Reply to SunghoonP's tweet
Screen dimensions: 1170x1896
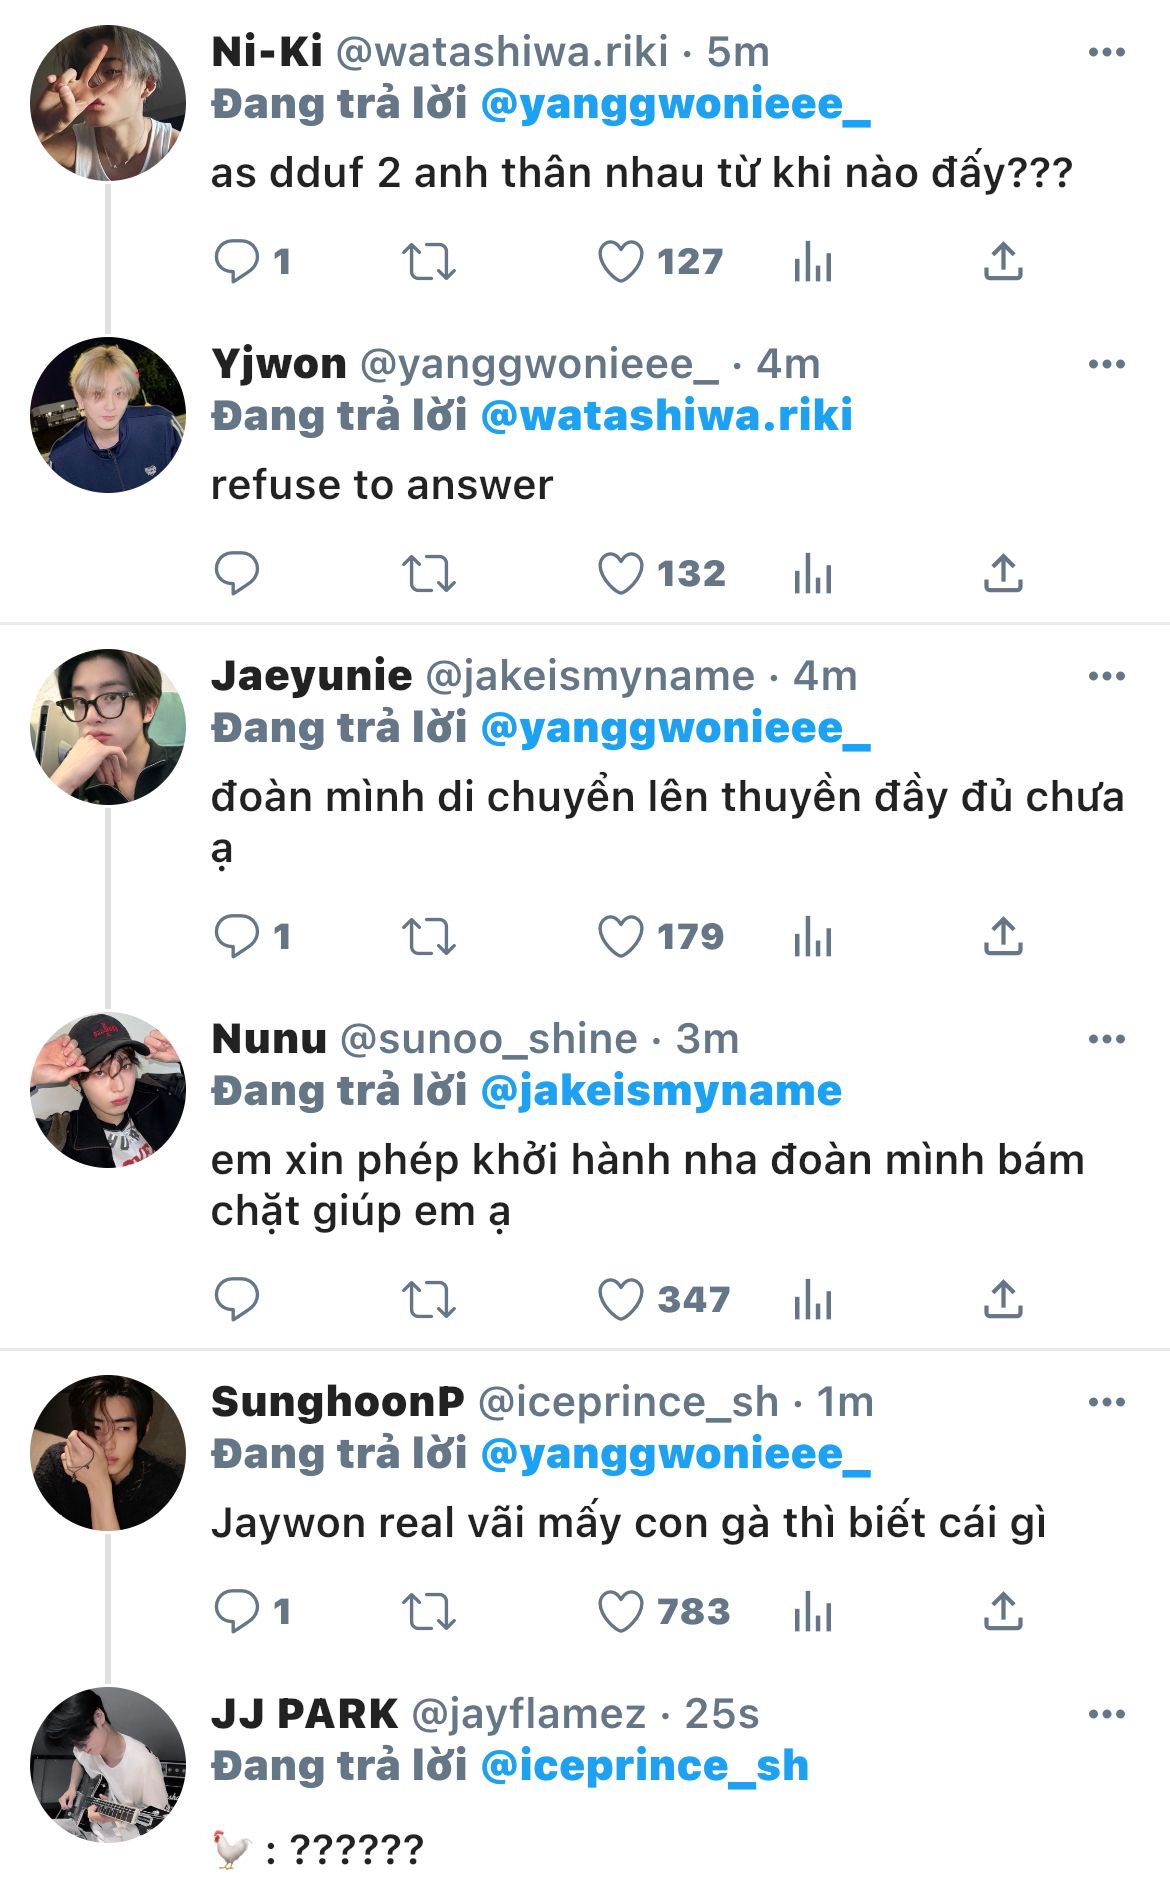coord(237,1612)
